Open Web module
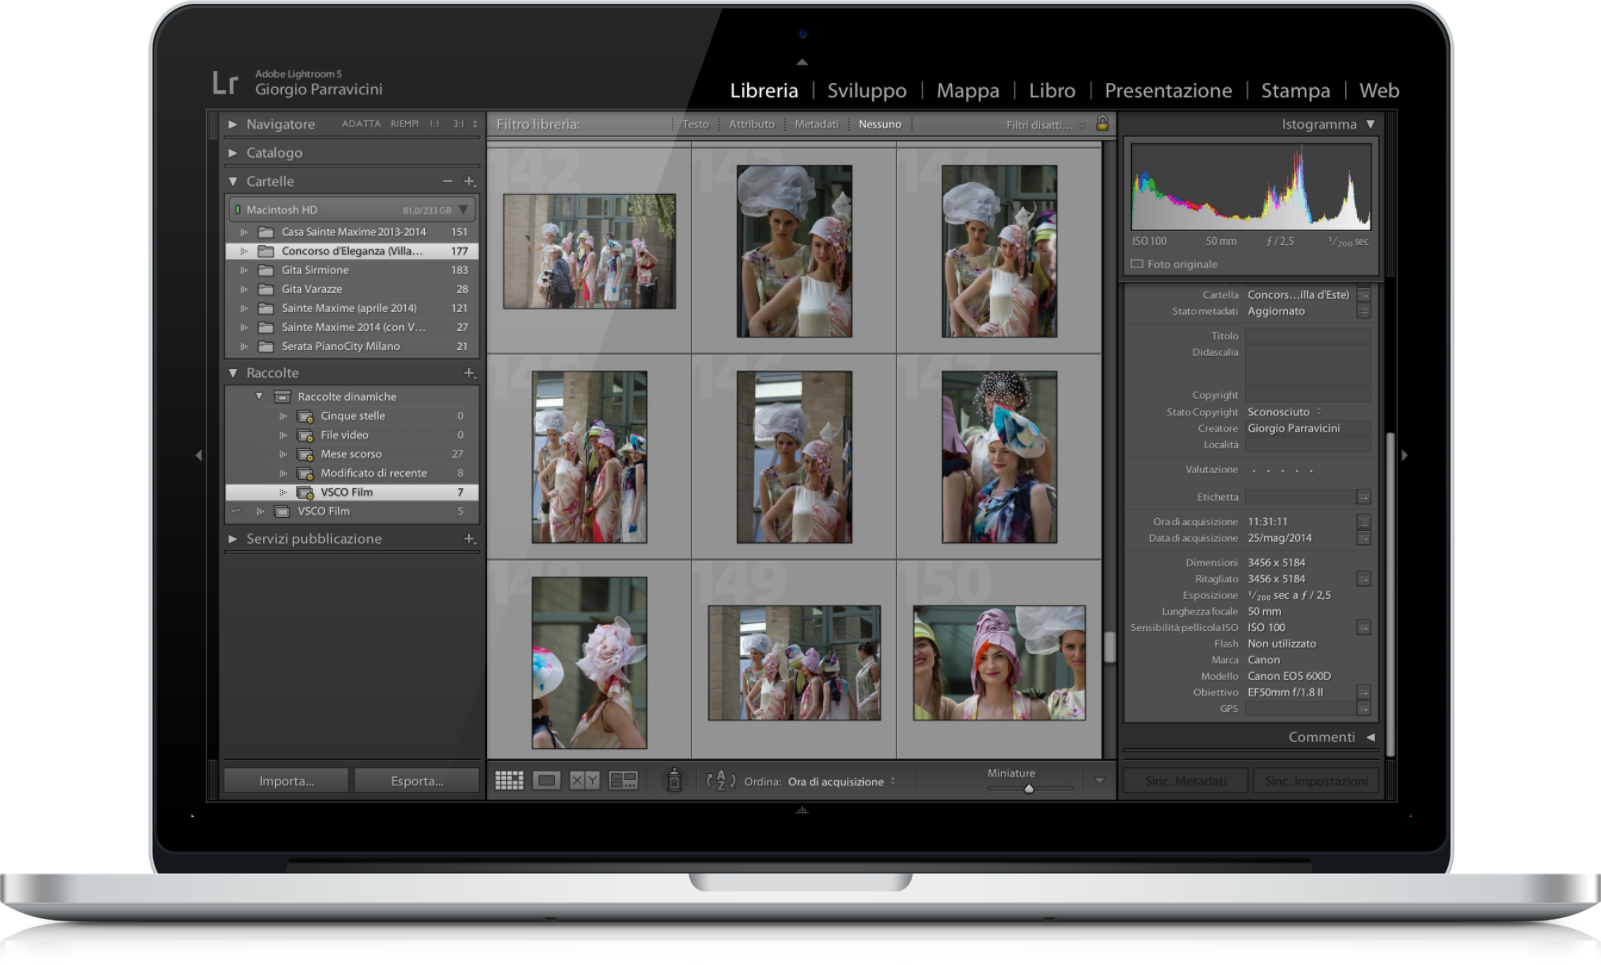This screenshot has width=1601, height=965. [1379, 90]
